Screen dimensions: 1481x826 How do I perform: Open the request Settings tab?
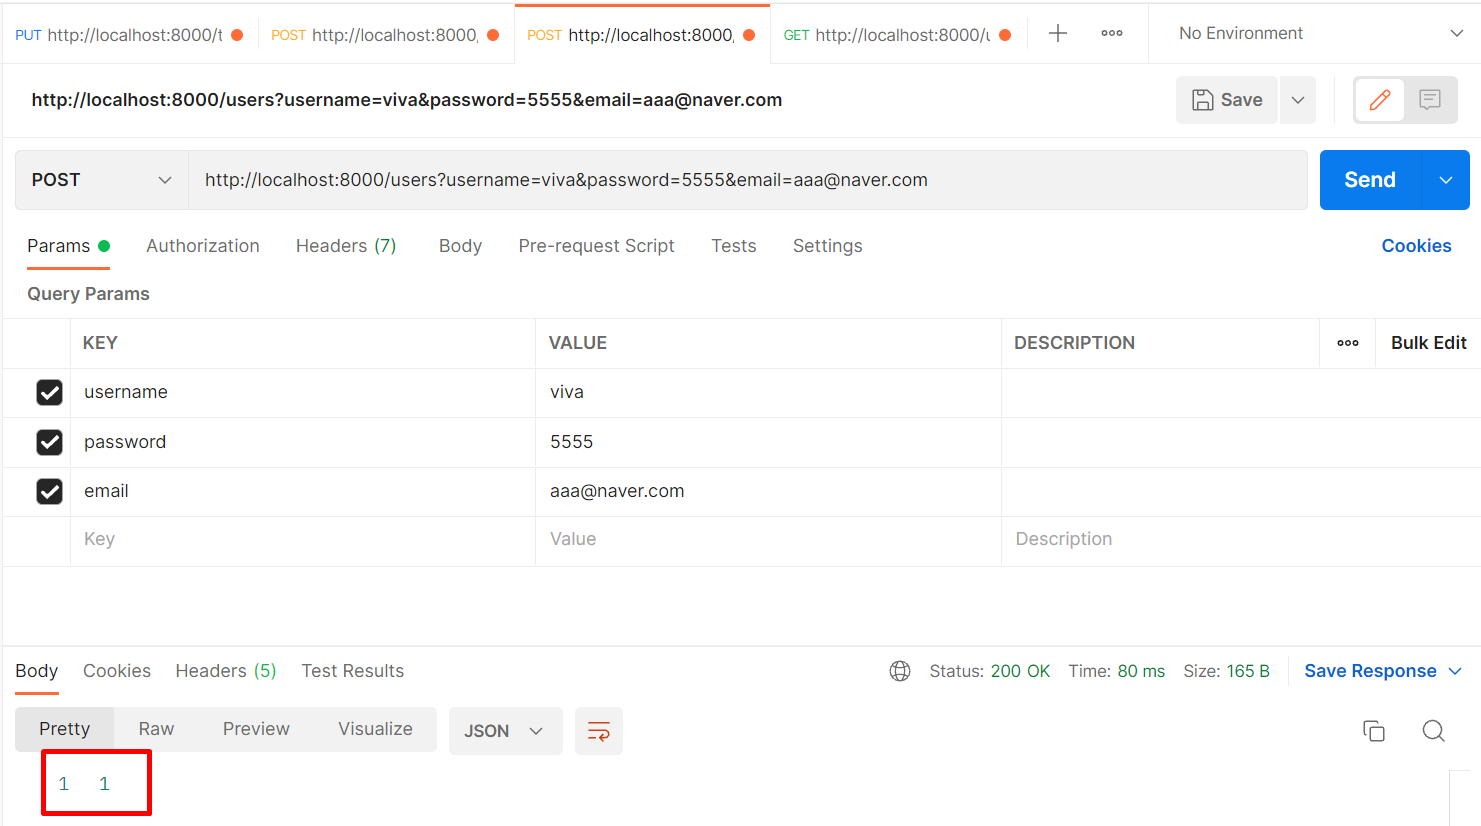(827, 246)
